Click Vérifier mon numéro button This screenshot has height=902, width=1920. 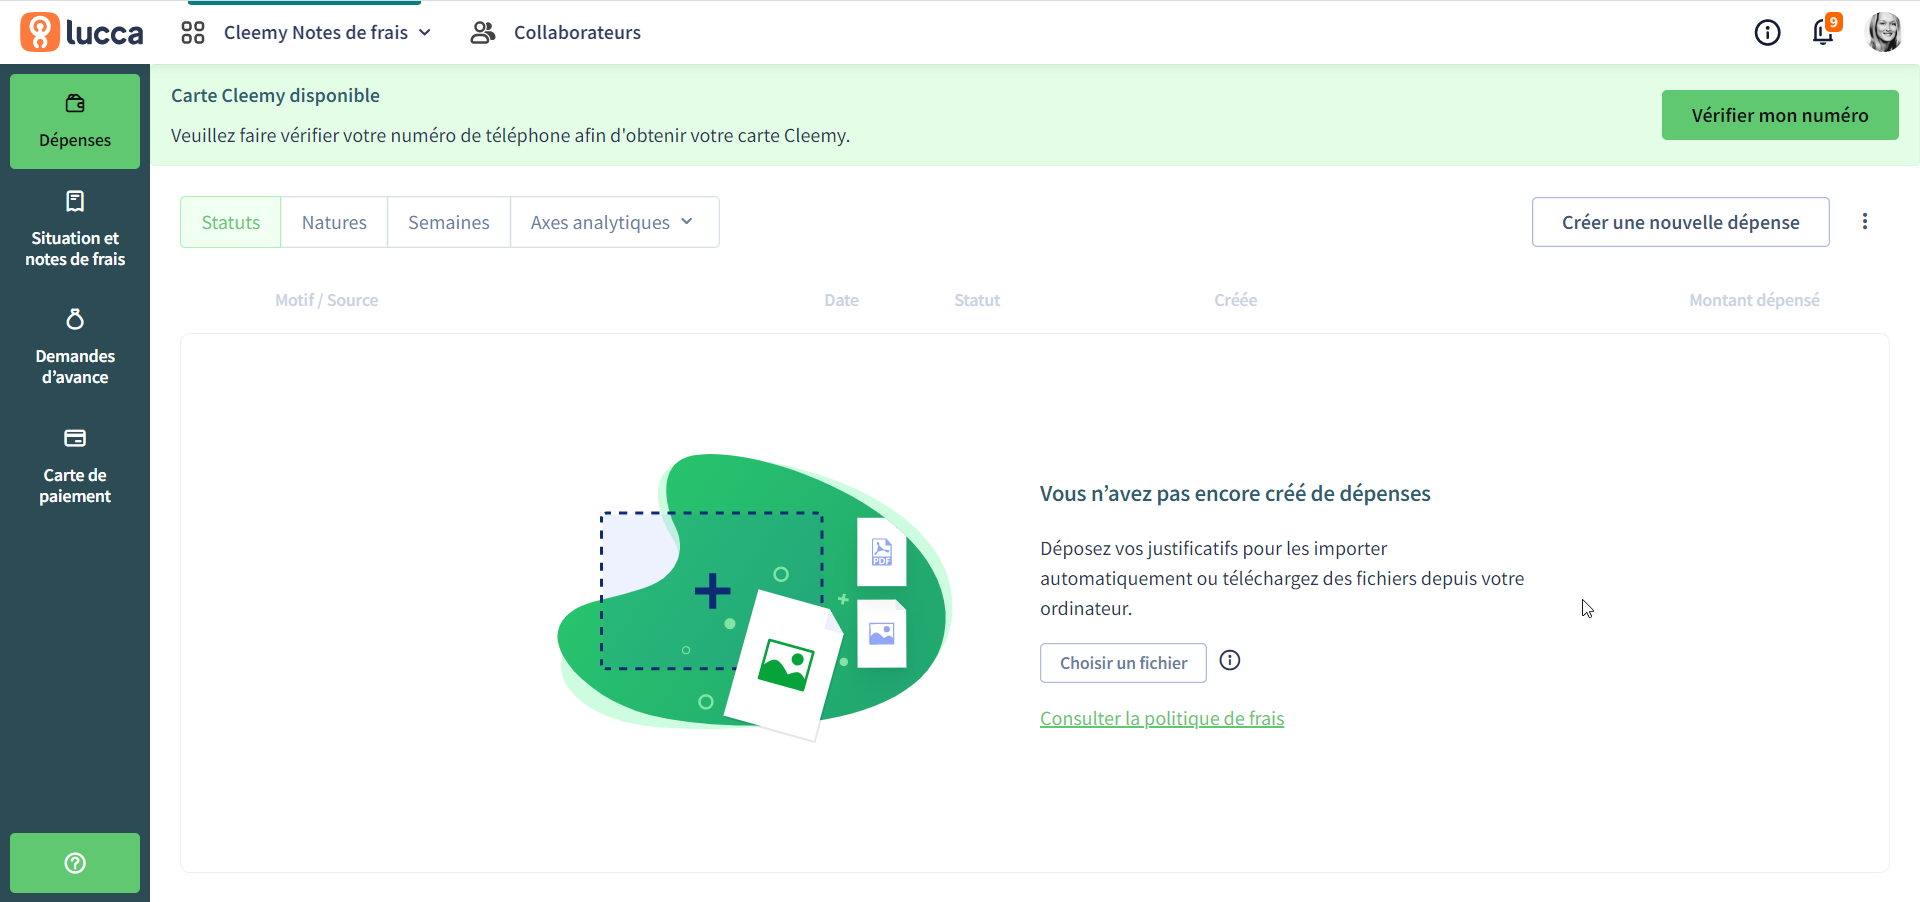(x=1780, y=115)
